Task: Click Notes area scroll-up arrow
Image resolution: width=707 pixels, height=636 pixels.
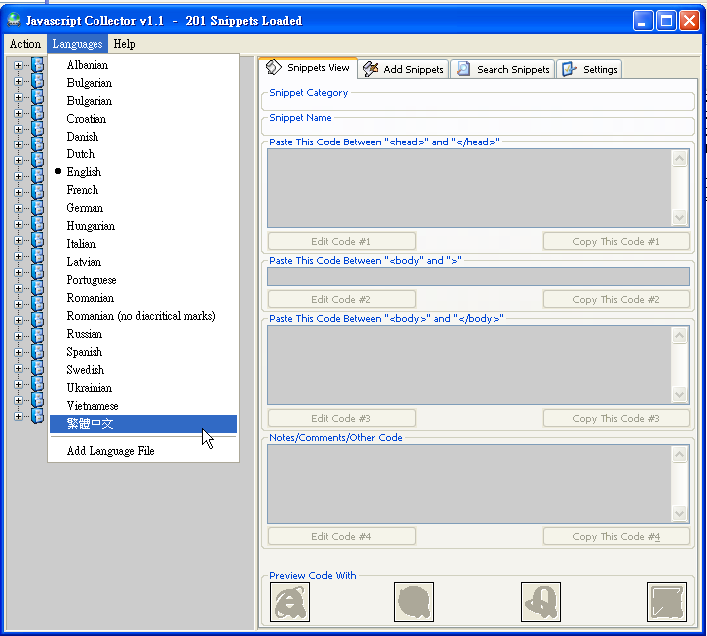Action: (x=679, y=454)
